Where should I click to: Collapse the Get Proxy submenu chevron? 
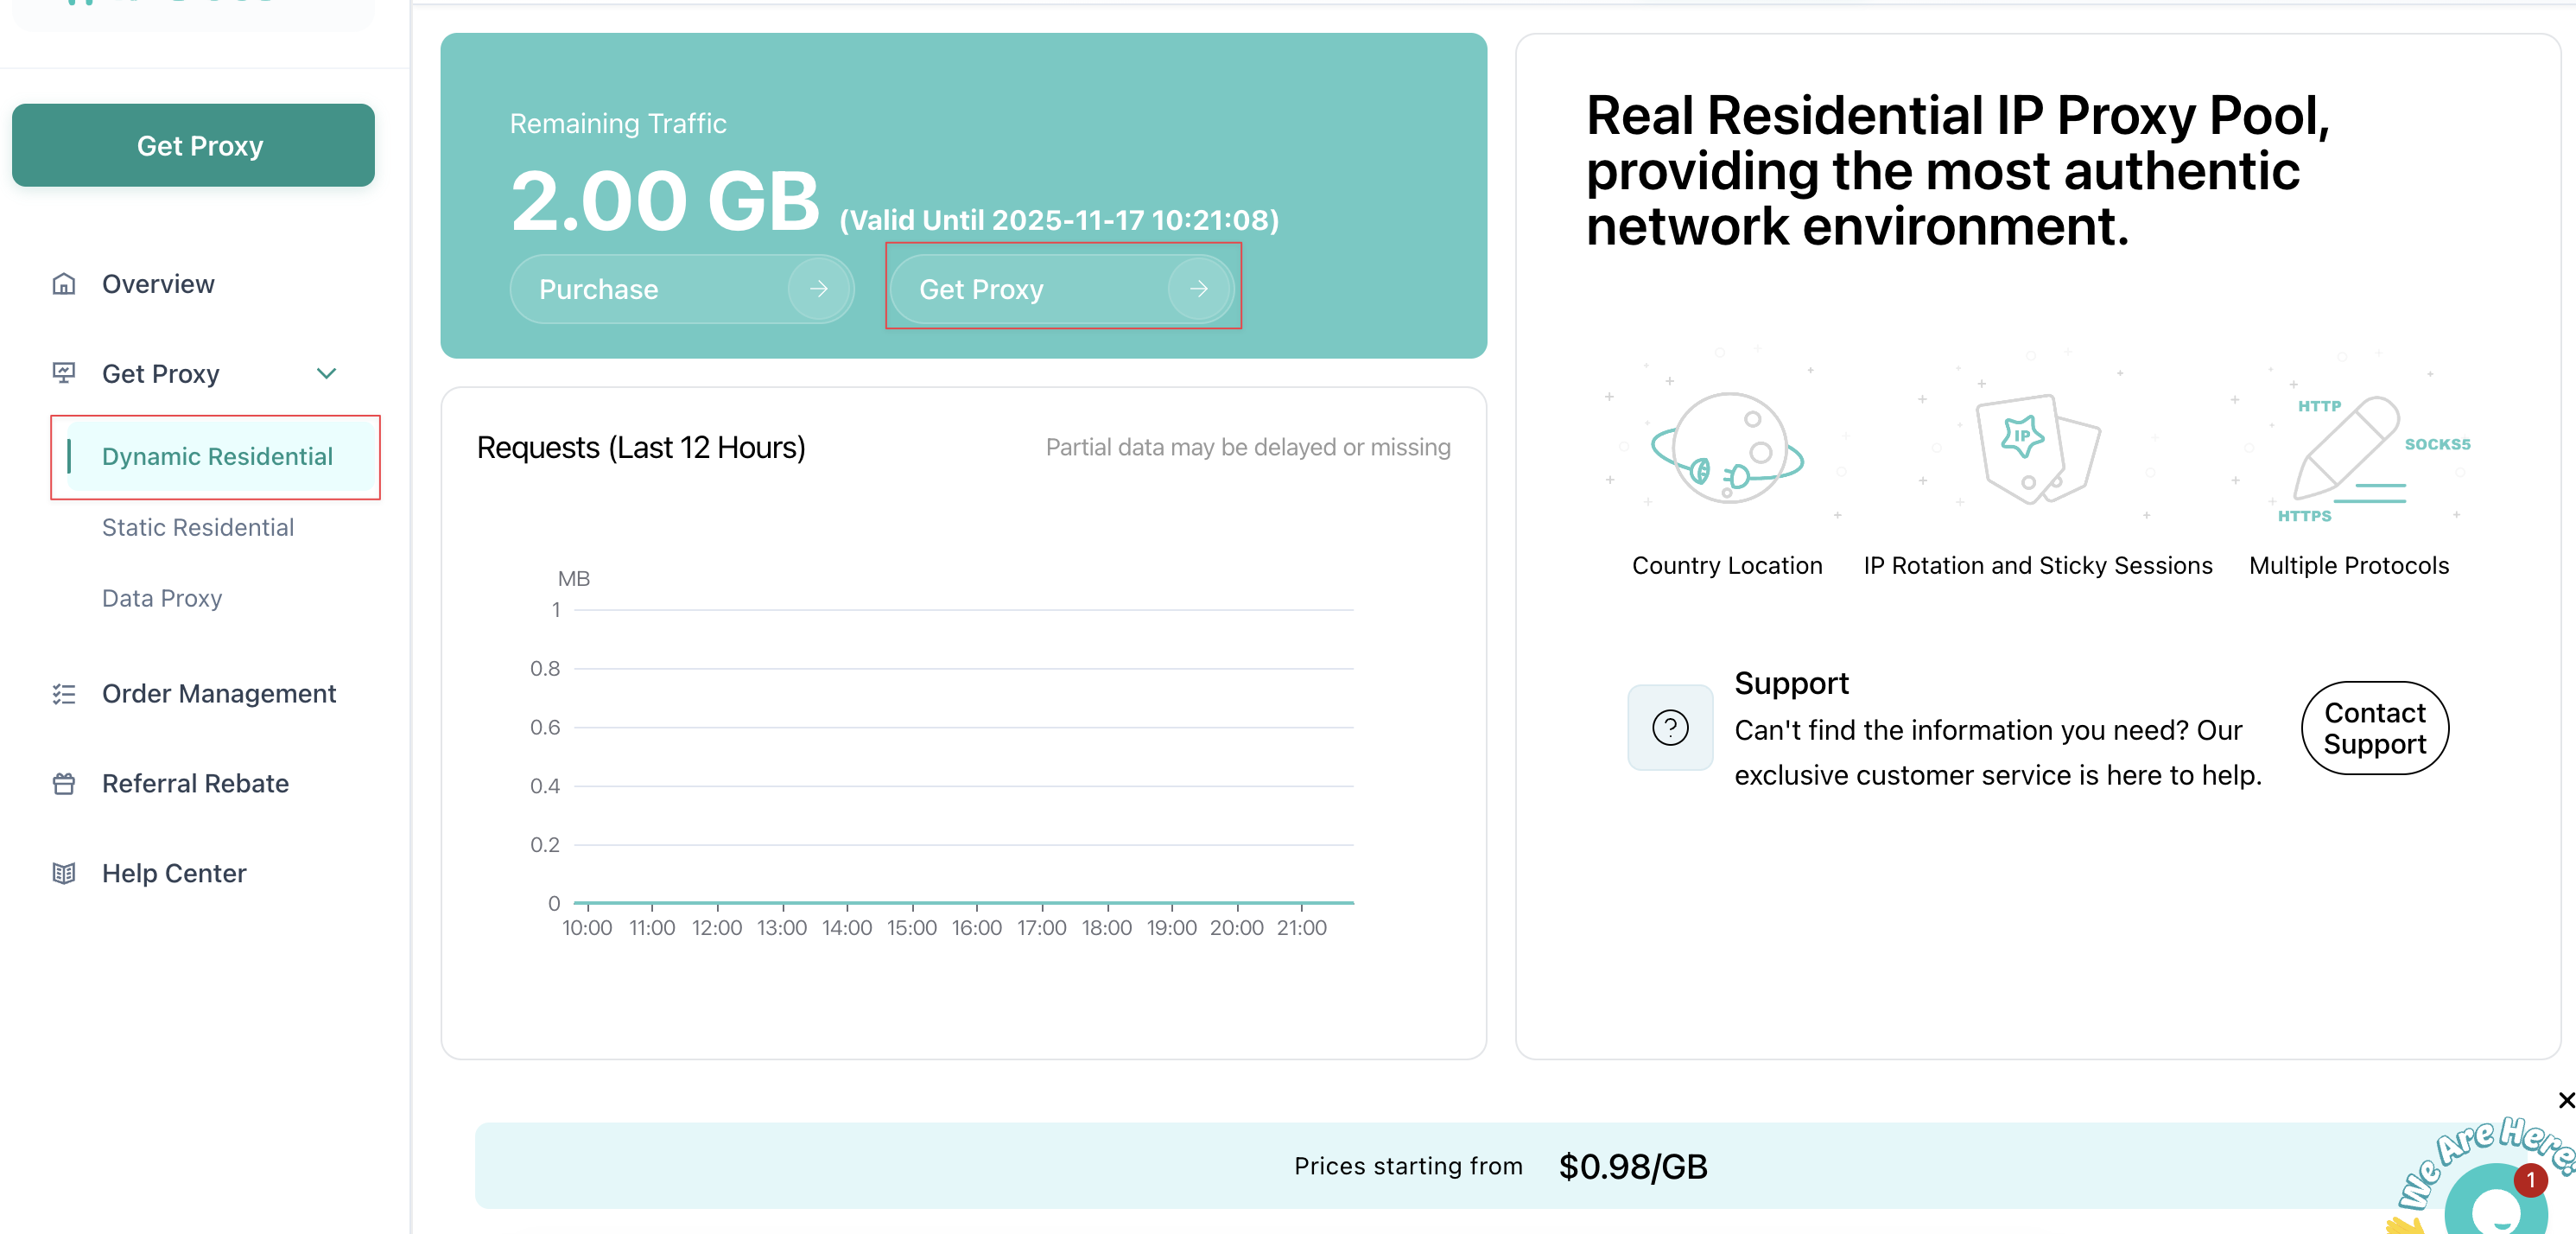tap(326, 373)
